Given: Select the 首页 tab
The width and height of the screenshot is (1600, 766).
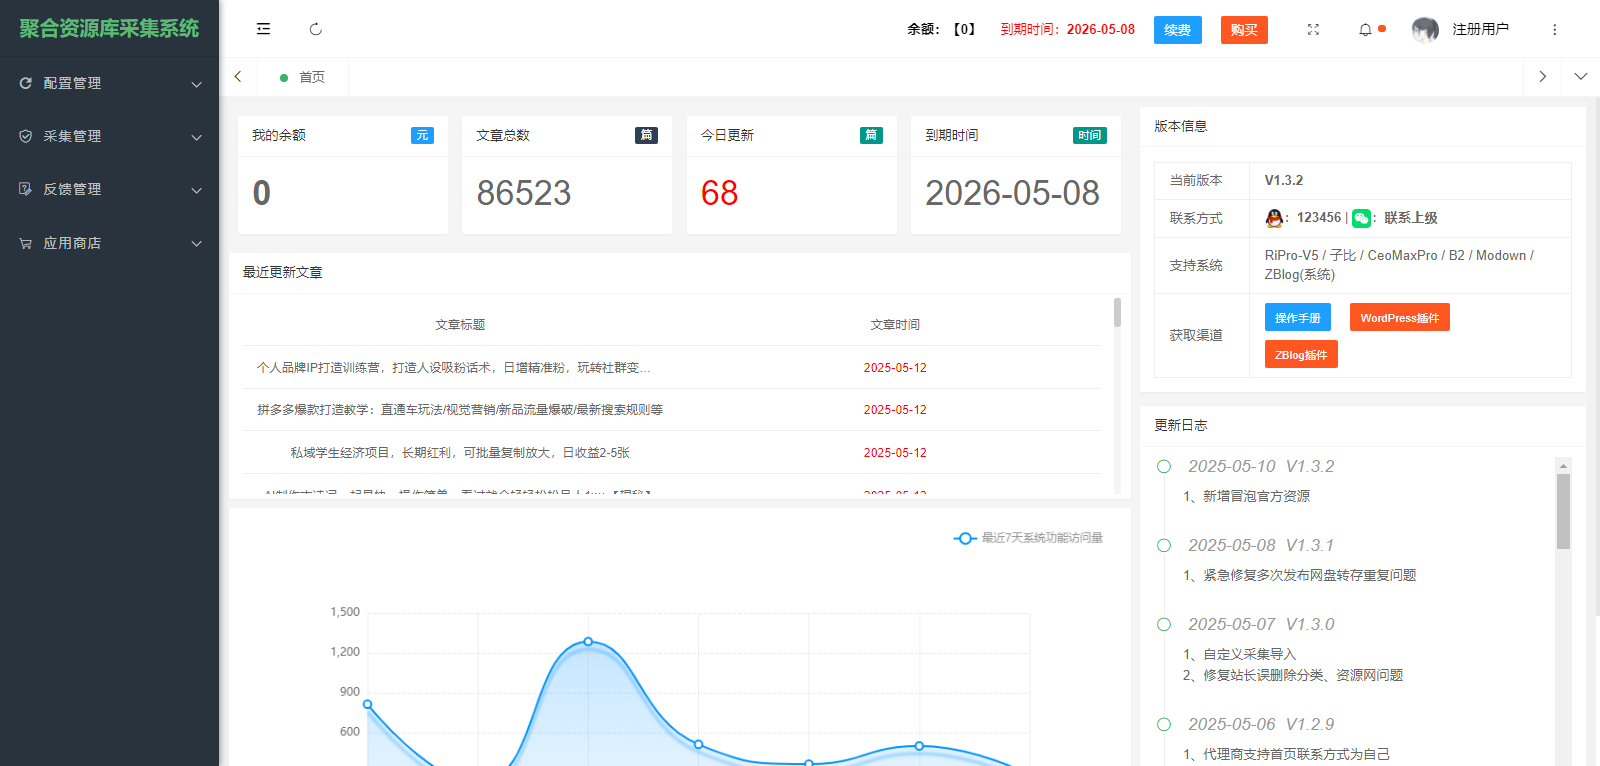Looking at the screenshot, I should [x=303, y=77].
